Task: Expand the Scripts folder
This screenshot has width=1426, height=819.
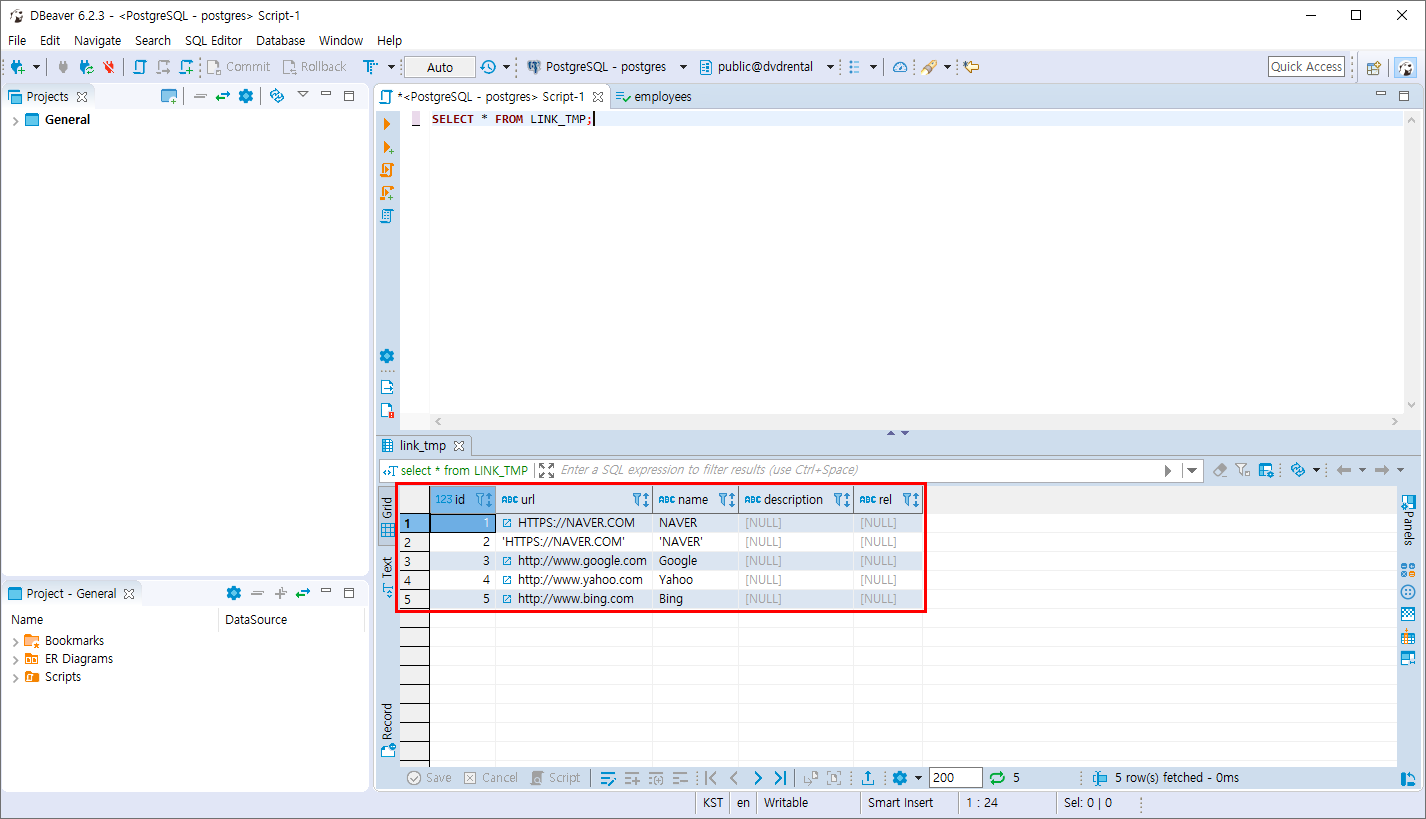Action: coord(15,677)
